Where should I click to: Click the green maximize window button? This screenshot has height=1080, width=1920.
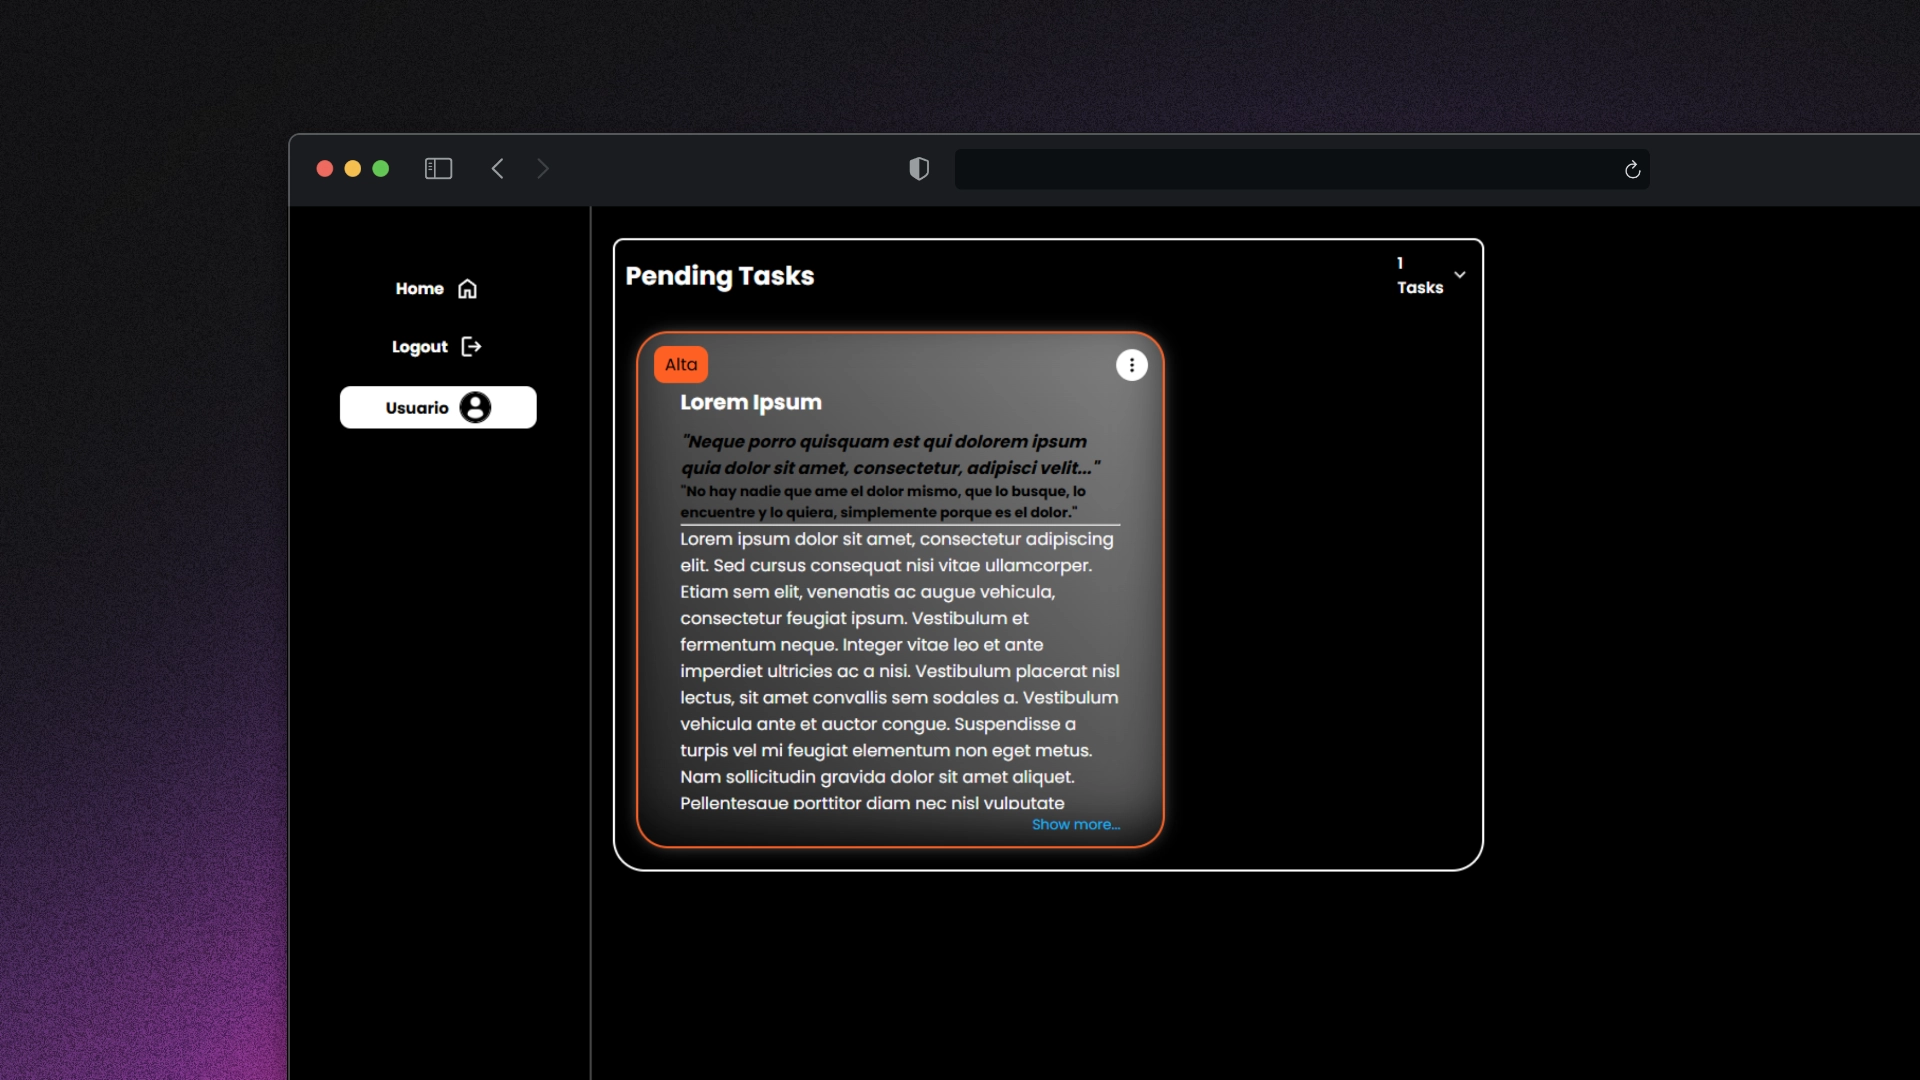click(x=381, y=169)
